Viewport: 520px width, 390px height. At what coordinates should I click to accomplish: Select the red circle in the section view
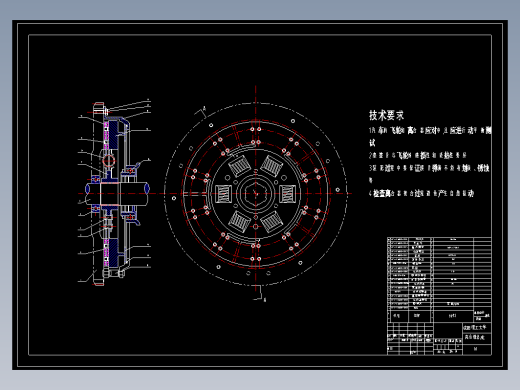(x=108, y=160)
